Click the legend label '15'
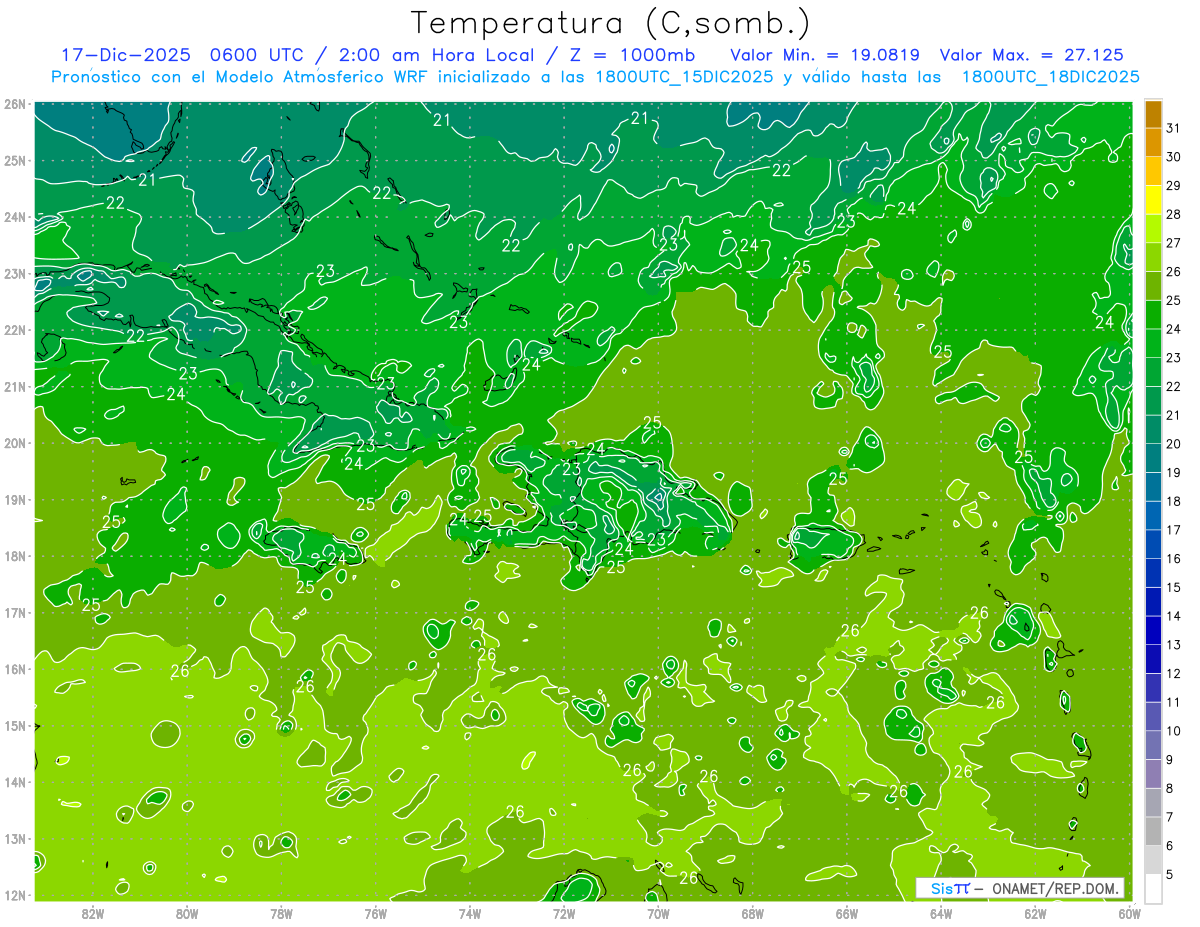Image resolution: width=1200 pixels, height=927 pixels. pos(1174,587)
